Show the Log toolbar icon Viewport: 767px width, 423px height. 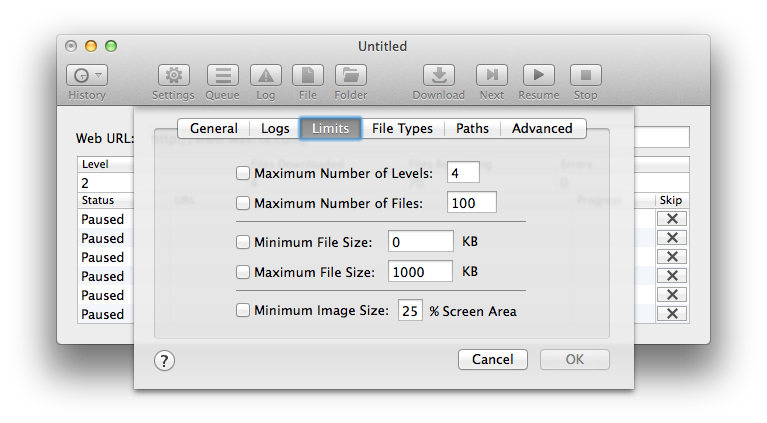coord(265,75)
